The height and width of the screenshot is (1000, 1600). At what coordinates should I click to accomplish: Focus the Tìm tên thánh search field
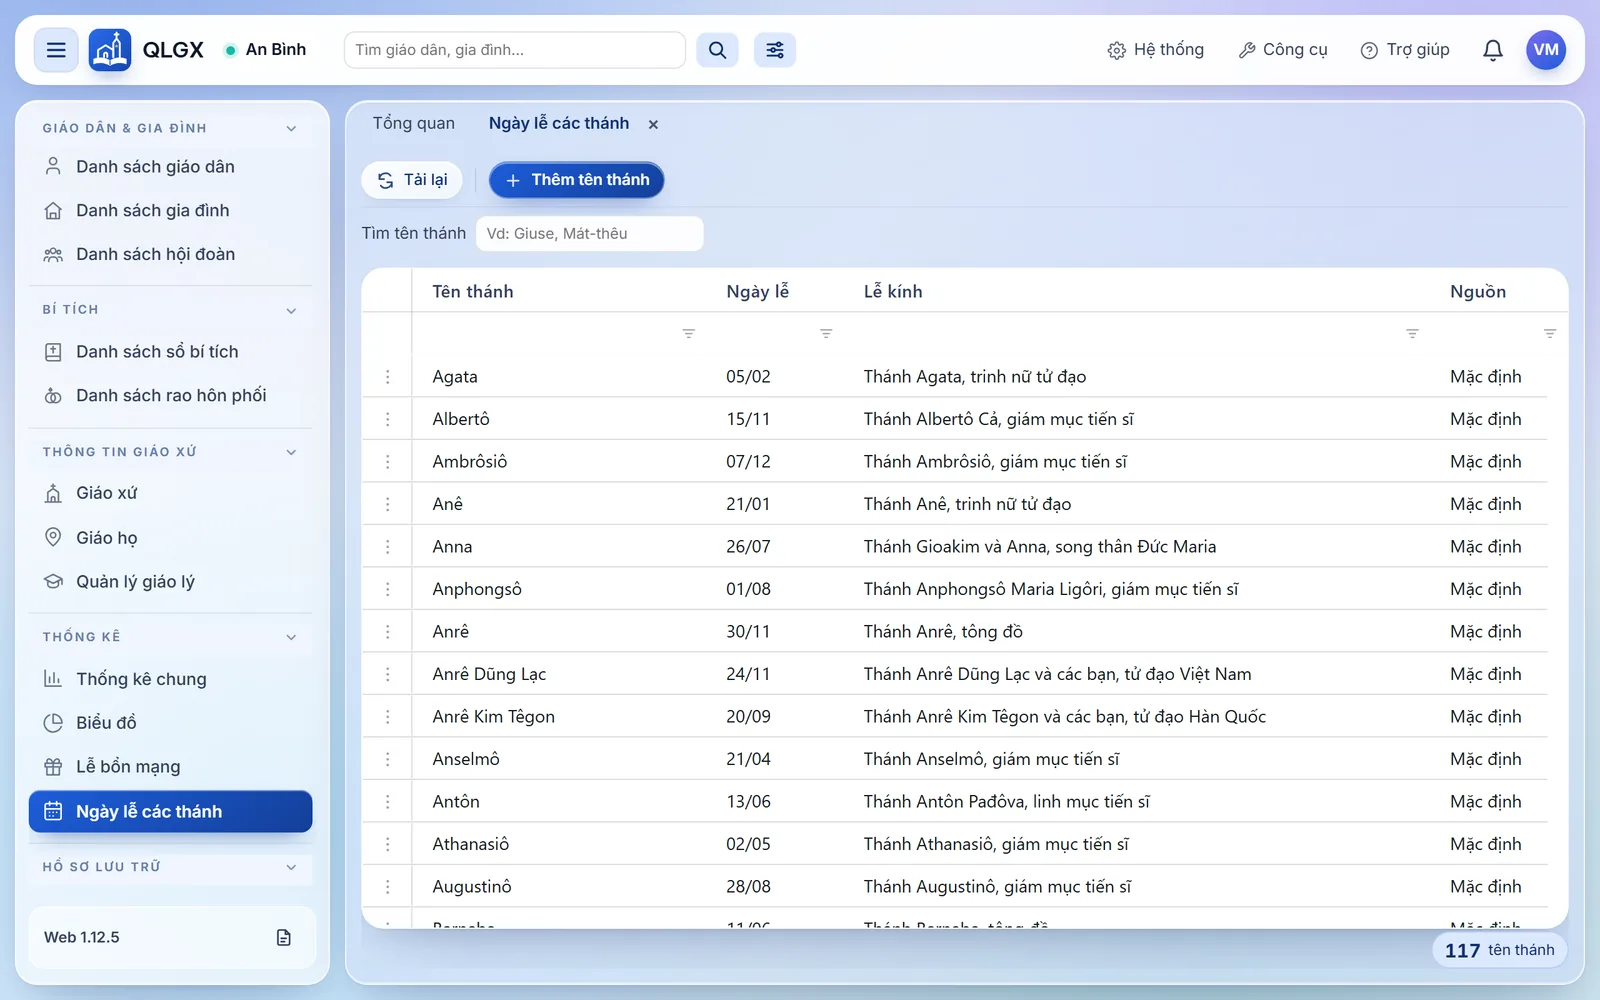pos(590,234)
